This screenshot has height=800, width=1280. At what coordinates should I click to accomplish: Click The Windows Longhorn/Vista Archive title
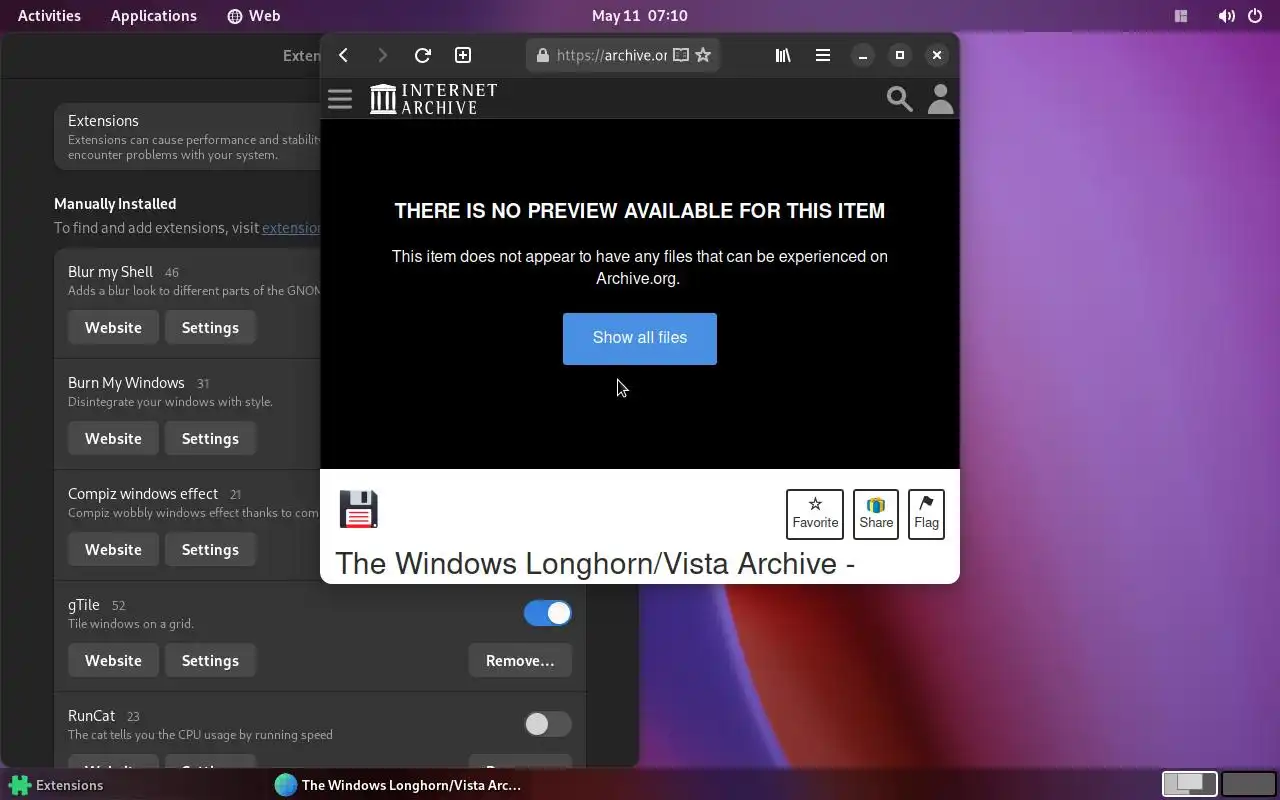coord(595,564)
